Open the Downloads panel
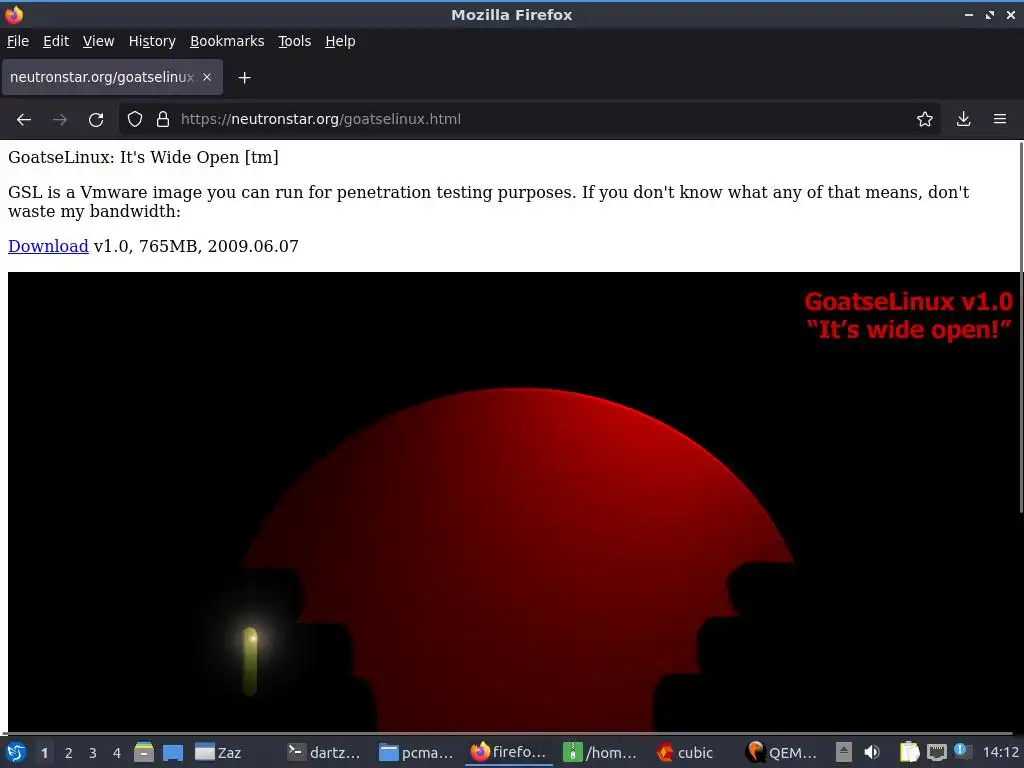 coord(963,120)
